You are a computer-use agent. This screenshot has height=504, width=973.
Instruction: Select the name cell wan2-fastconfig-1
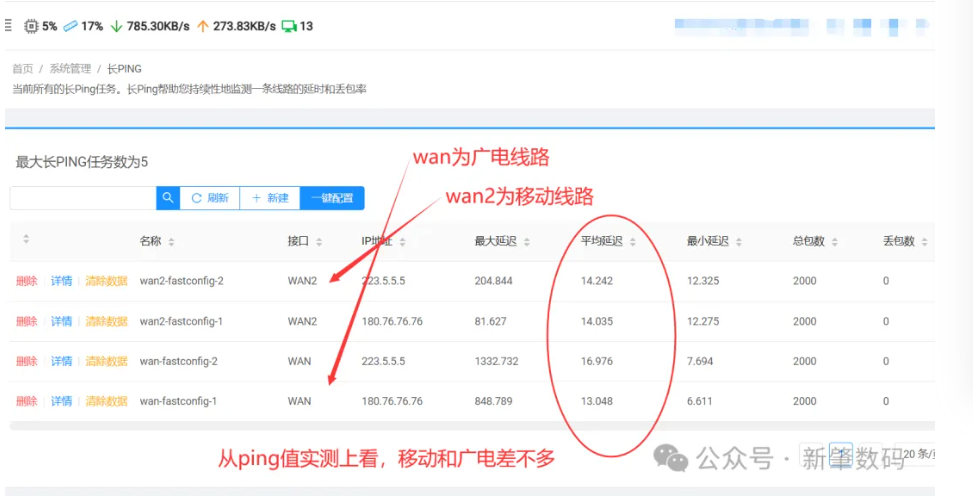[x=181, y=322]
